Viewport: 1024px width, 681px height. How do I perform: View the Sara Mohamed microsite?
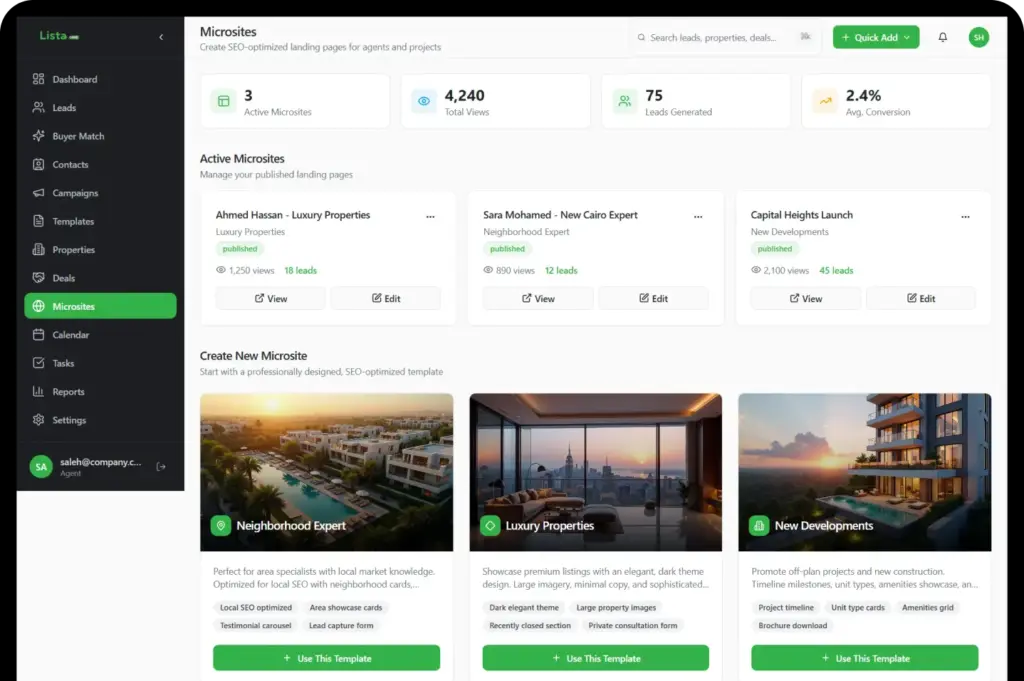538,298
